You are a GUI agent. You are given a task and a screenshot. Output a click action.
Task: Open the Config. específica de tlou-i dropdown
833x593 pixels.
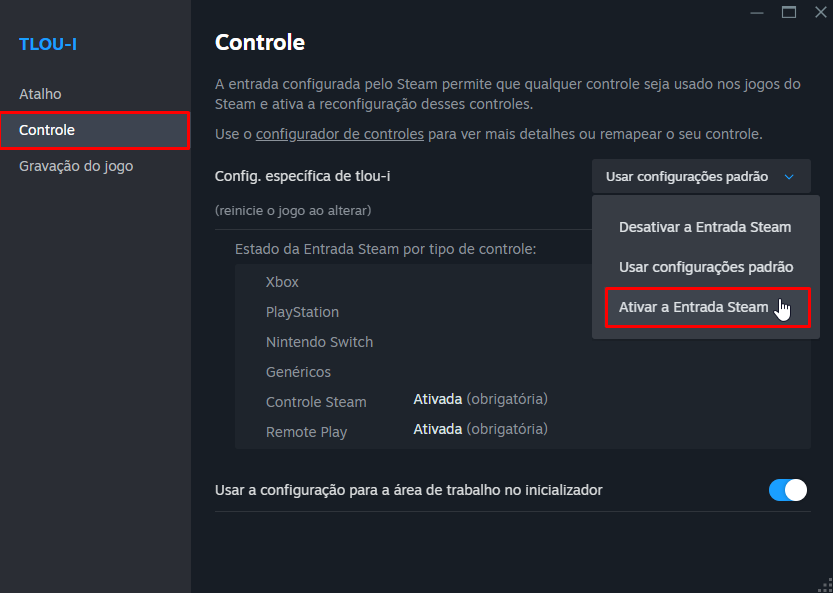[700, 176]
